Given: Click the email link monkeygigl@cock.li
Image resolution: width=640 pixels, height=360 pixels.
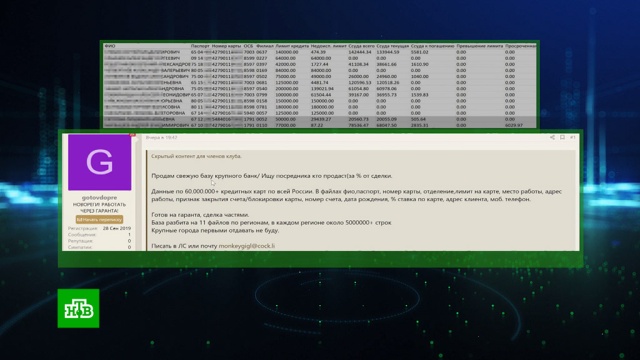Looking at the screenshot, I should pyautogui.click(x=247, y=246).
